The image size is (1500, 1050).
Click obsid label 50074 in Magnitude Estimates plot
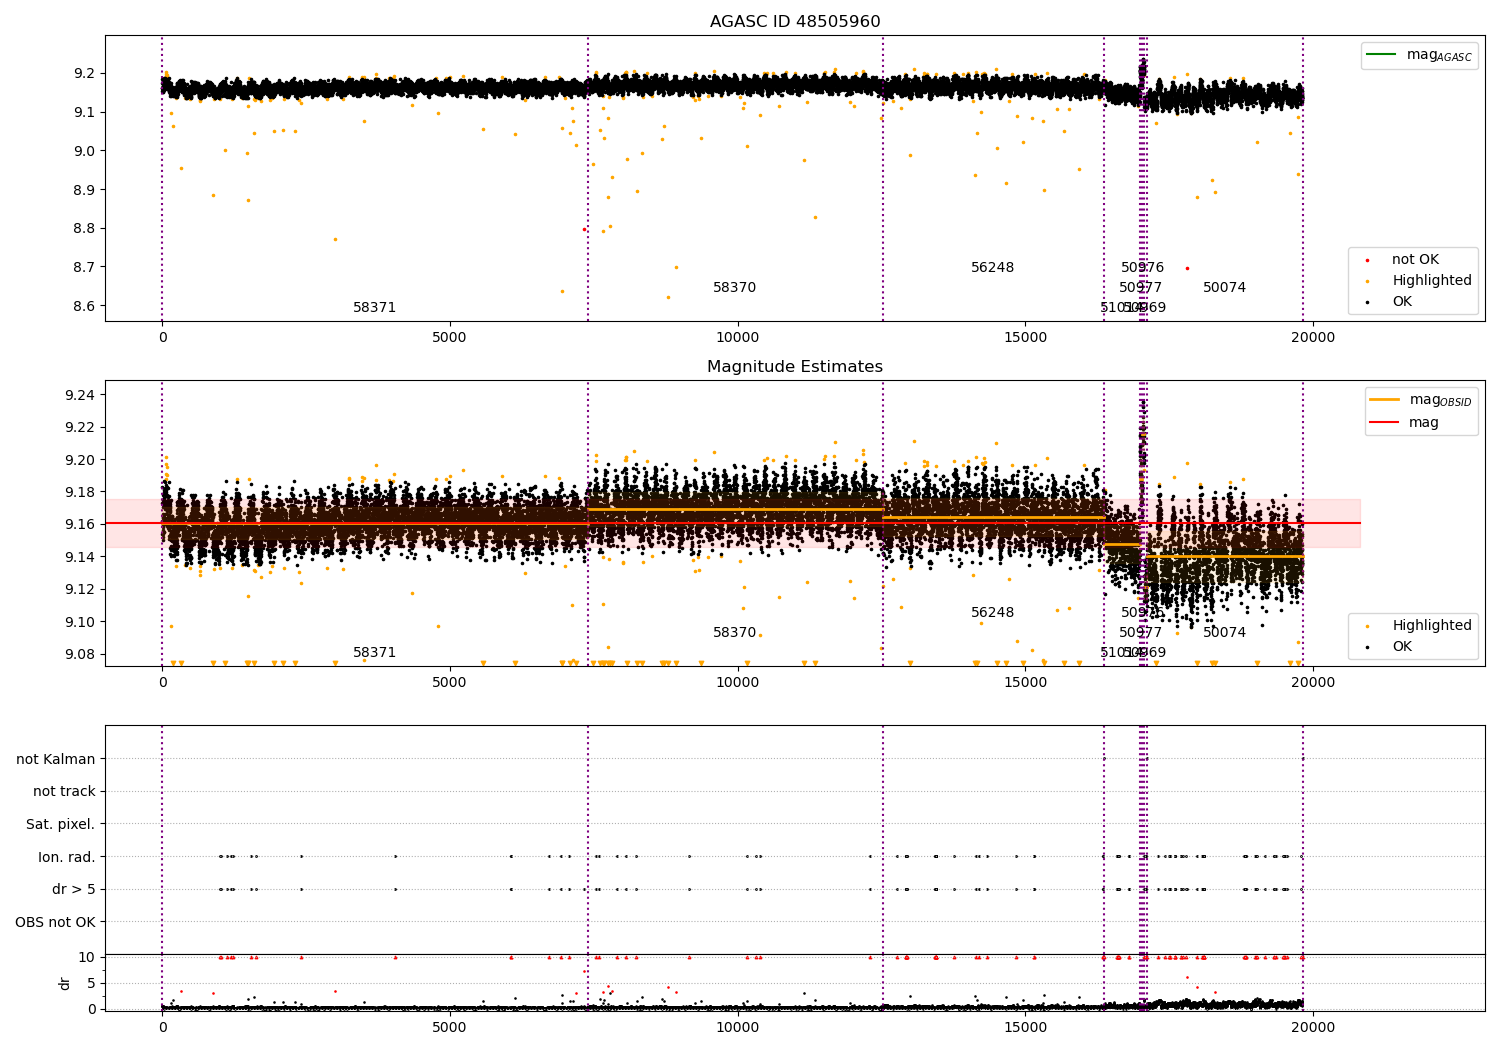tap(1224, 633)
